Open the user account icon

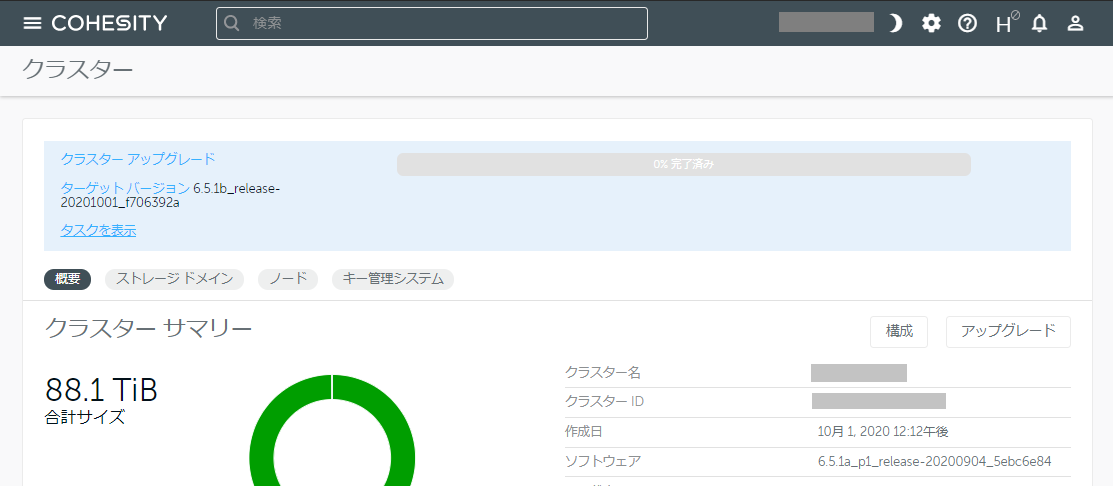pyautogui.click(x=1075, y=23)
